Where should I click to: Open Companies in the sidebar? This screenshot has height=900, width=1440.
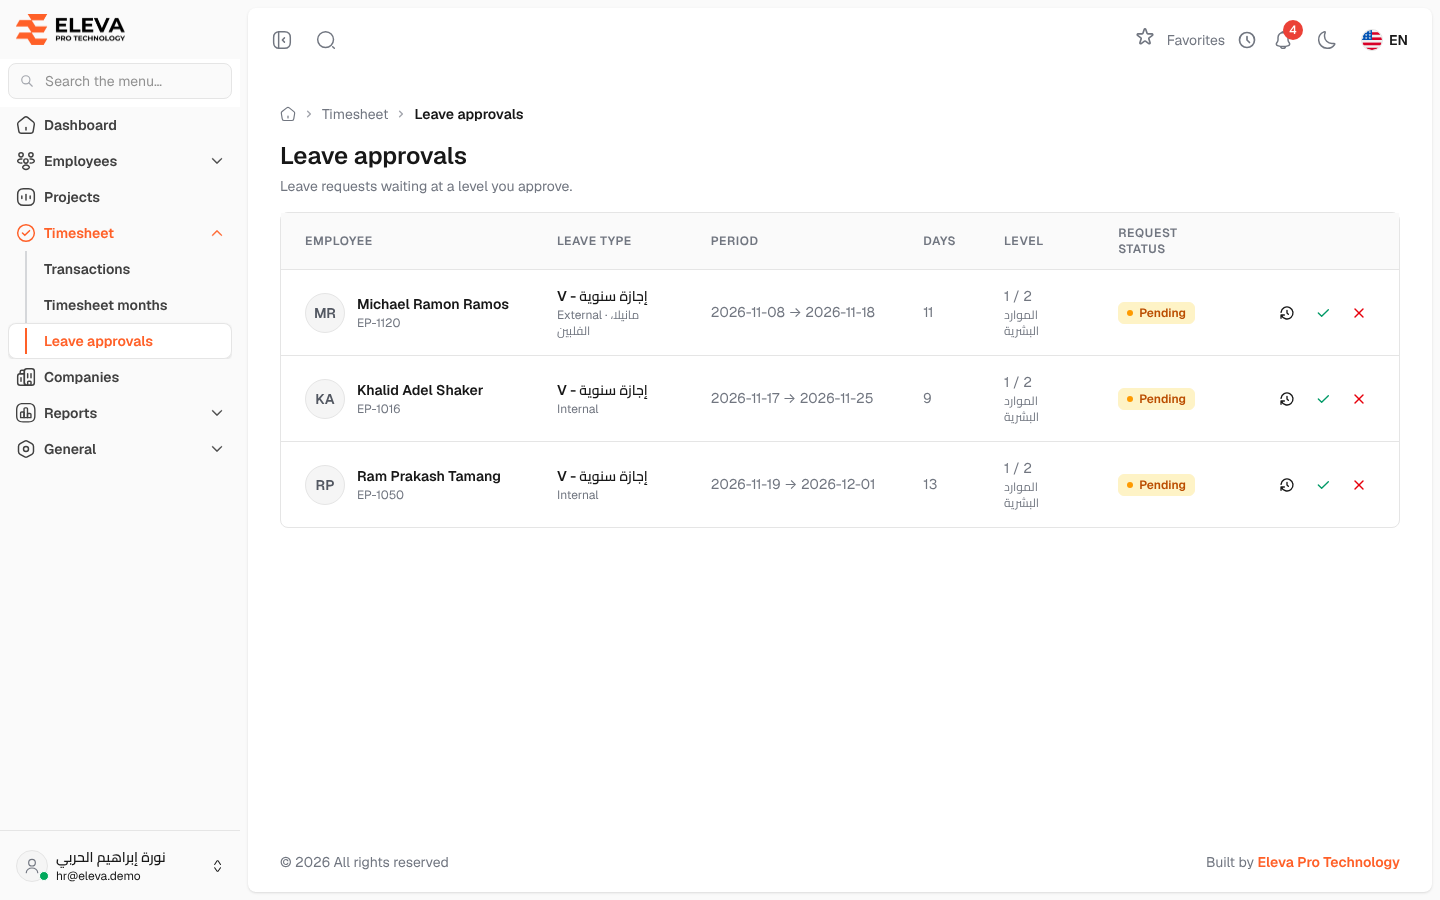(120, 377)
